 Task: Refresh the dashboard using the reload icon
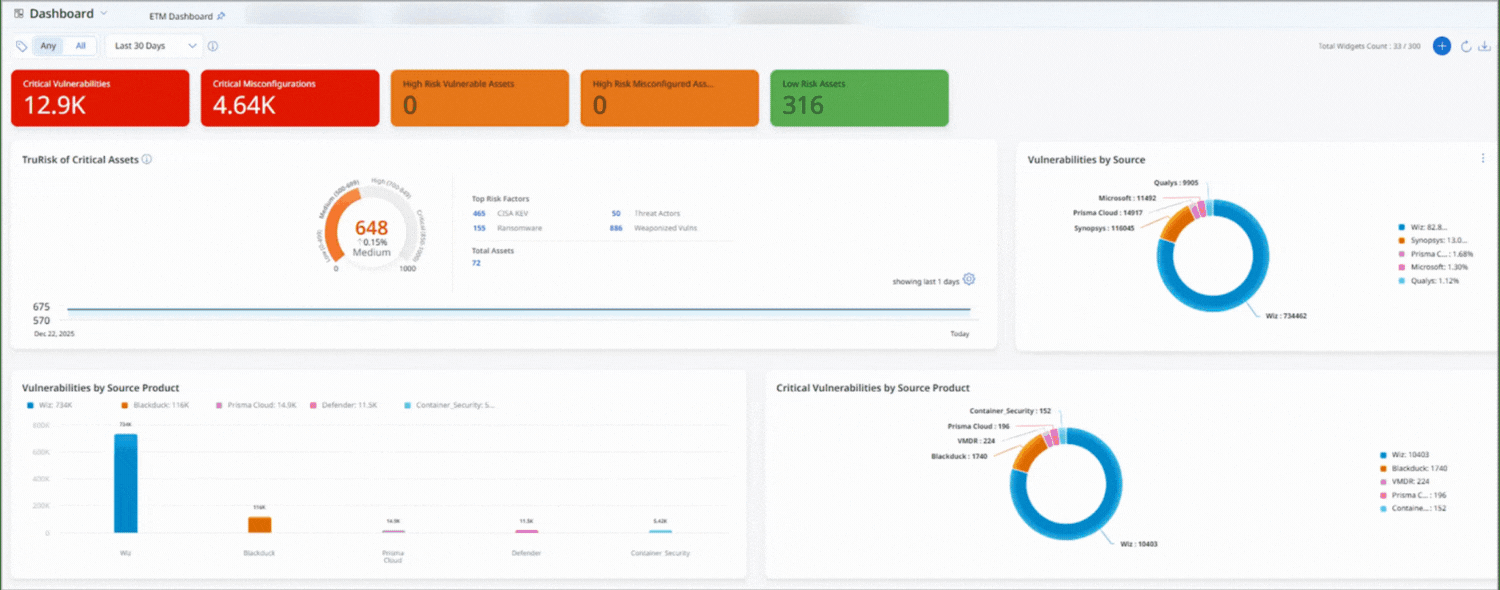[x=1467, y=46]
